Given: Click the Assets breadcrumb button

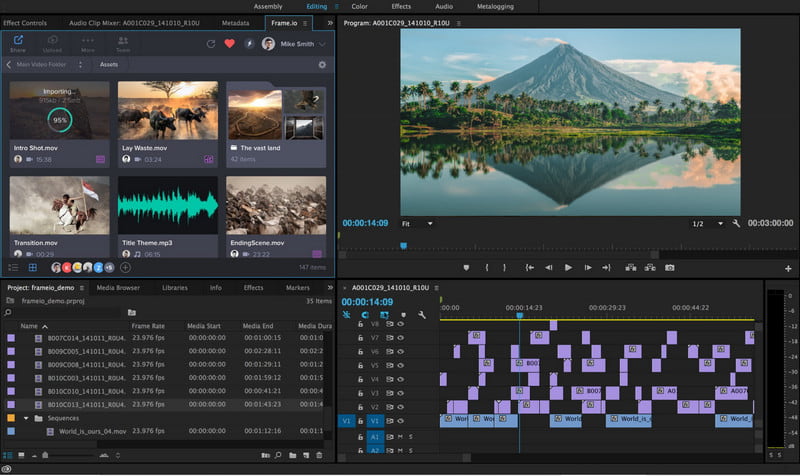Looking at the screenshot, I should (x=109, y=65).
